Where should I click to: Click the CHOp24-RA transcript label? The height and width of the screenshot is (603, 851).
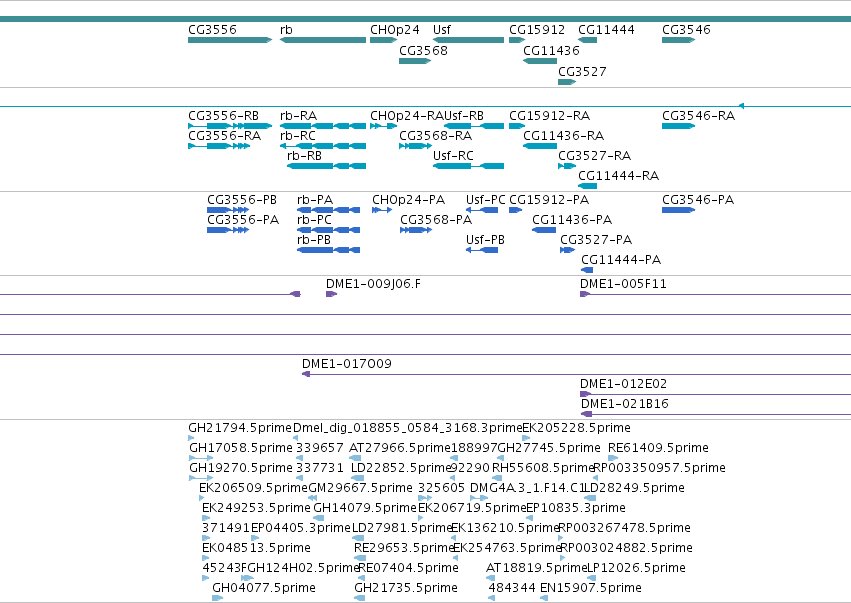(x=407, y=116)
